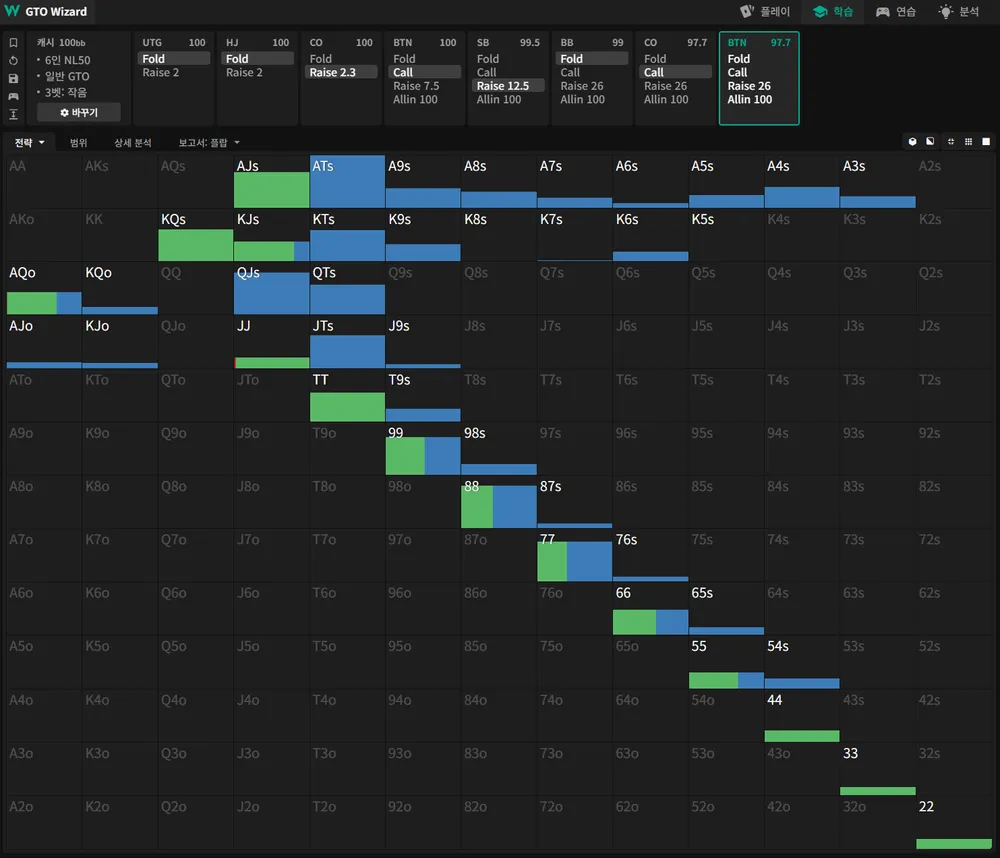Click the 일반 GTO text

pyautogui.click(x=67, y=76)
